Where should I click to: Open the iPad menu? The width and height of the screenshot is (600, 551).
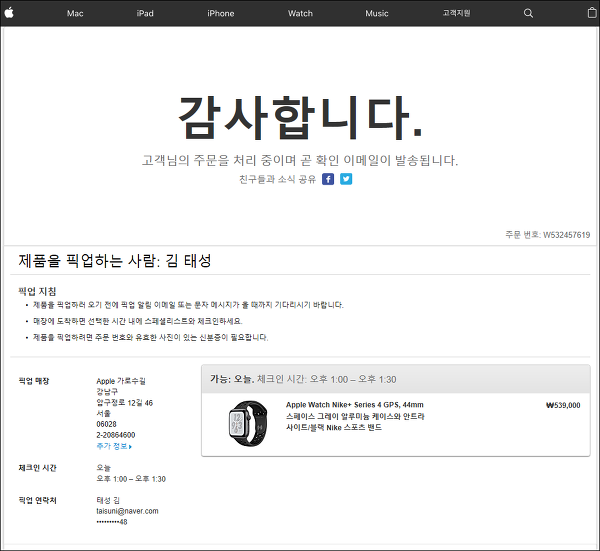(145, 13)
